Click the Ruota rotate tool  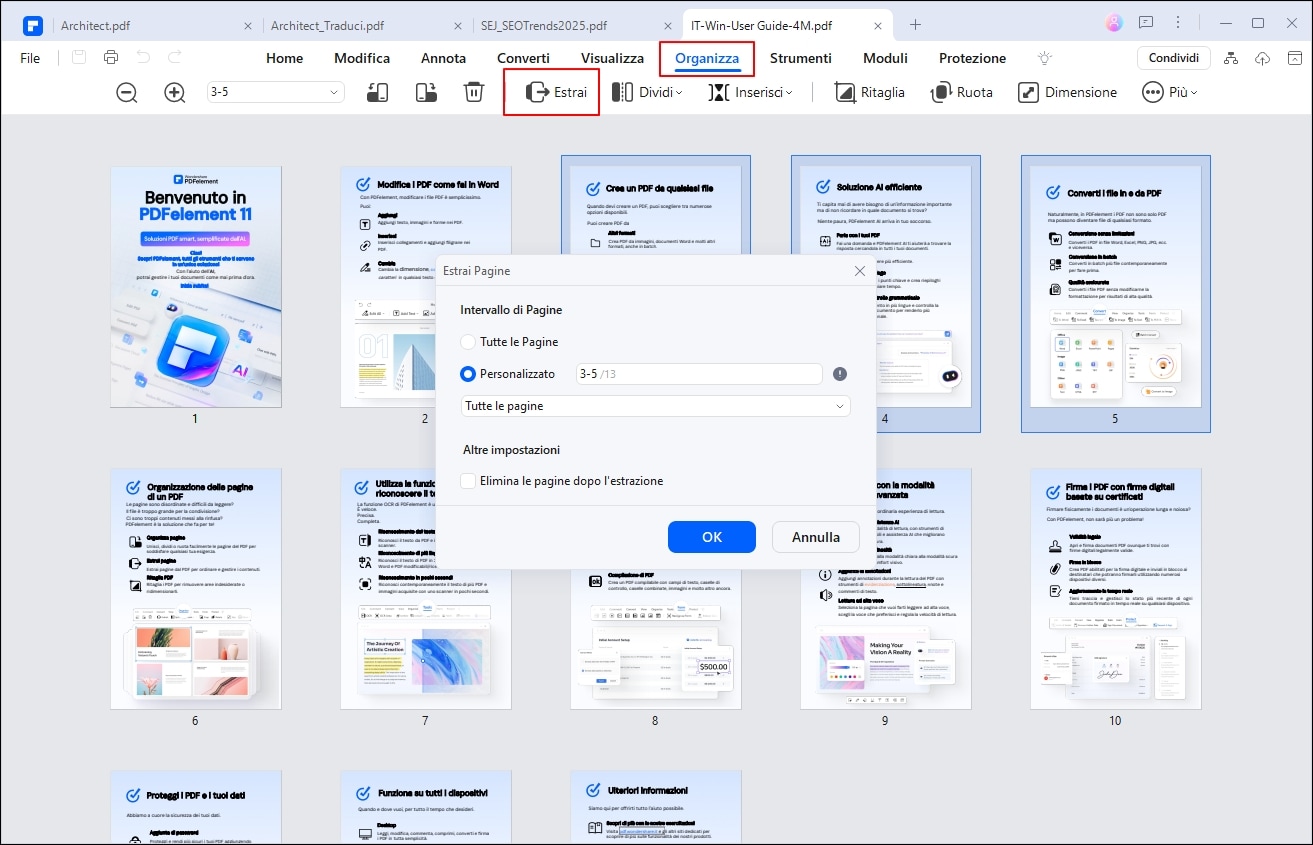962,92
